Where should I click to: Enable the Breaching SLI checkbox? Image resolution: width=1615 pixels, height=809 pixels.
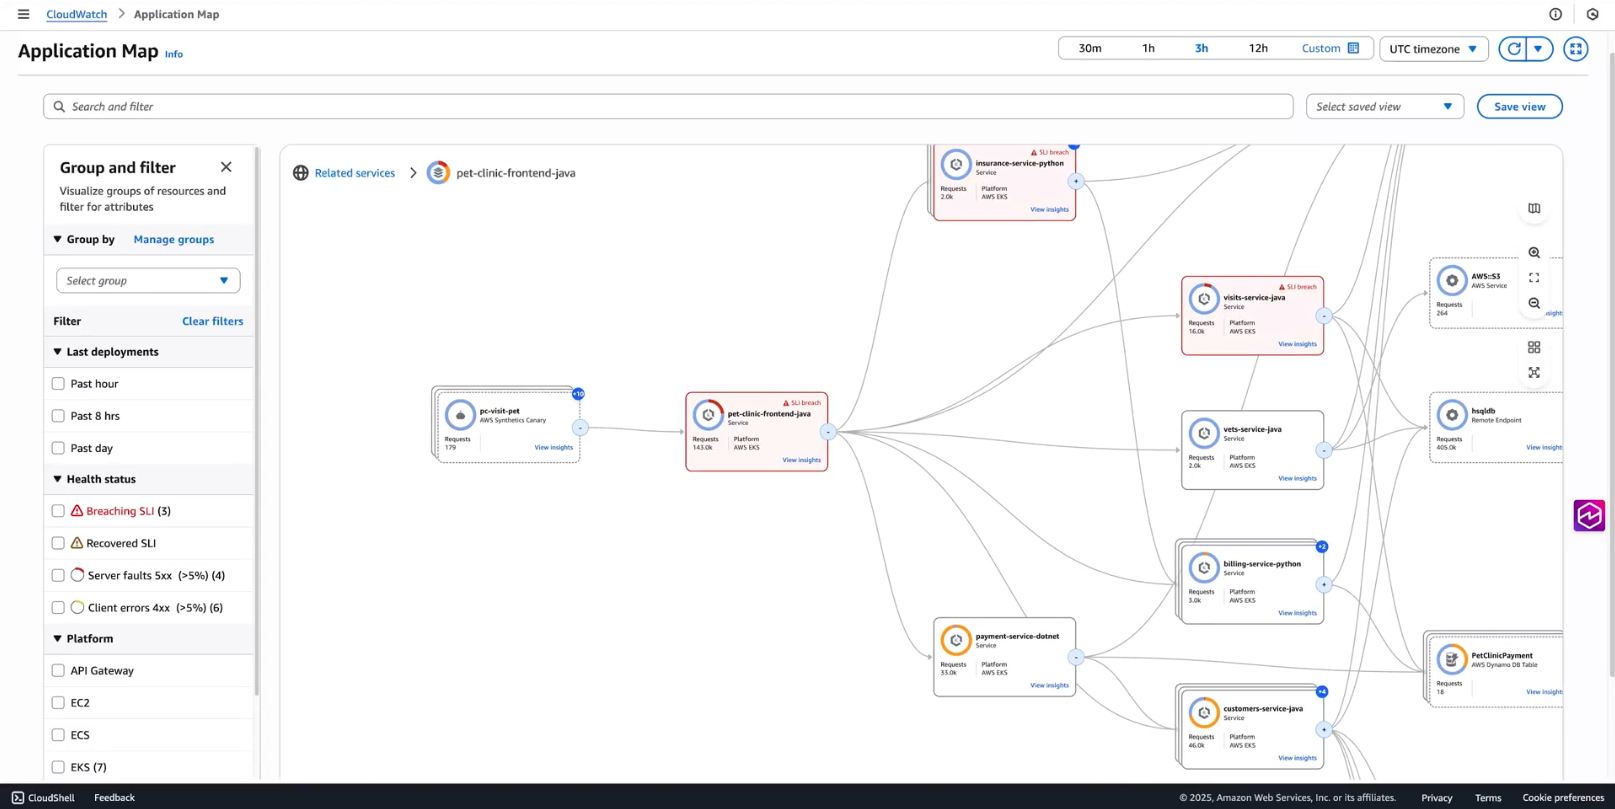point(58,511)
